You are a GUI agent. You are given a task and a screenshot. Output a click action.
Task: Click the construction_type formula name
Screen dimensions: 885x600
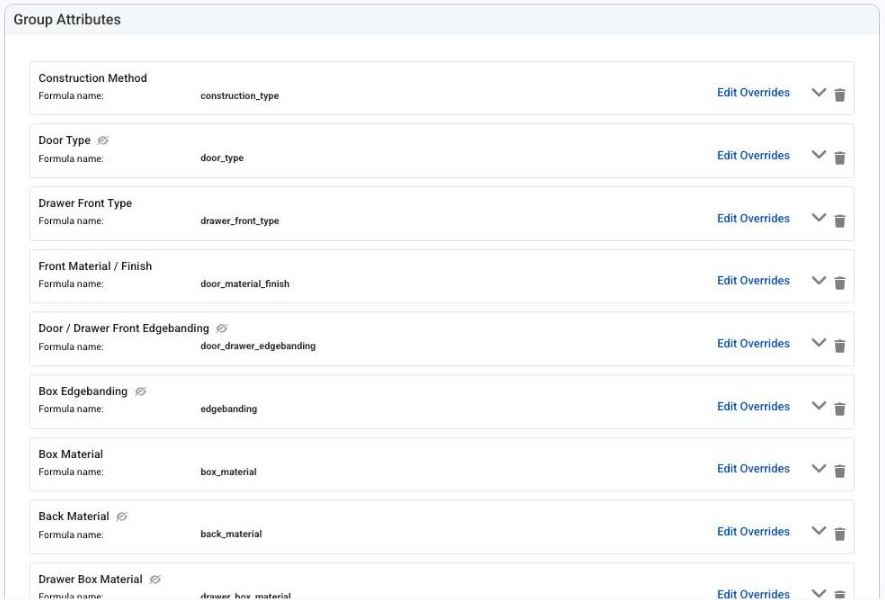point(239,96)
